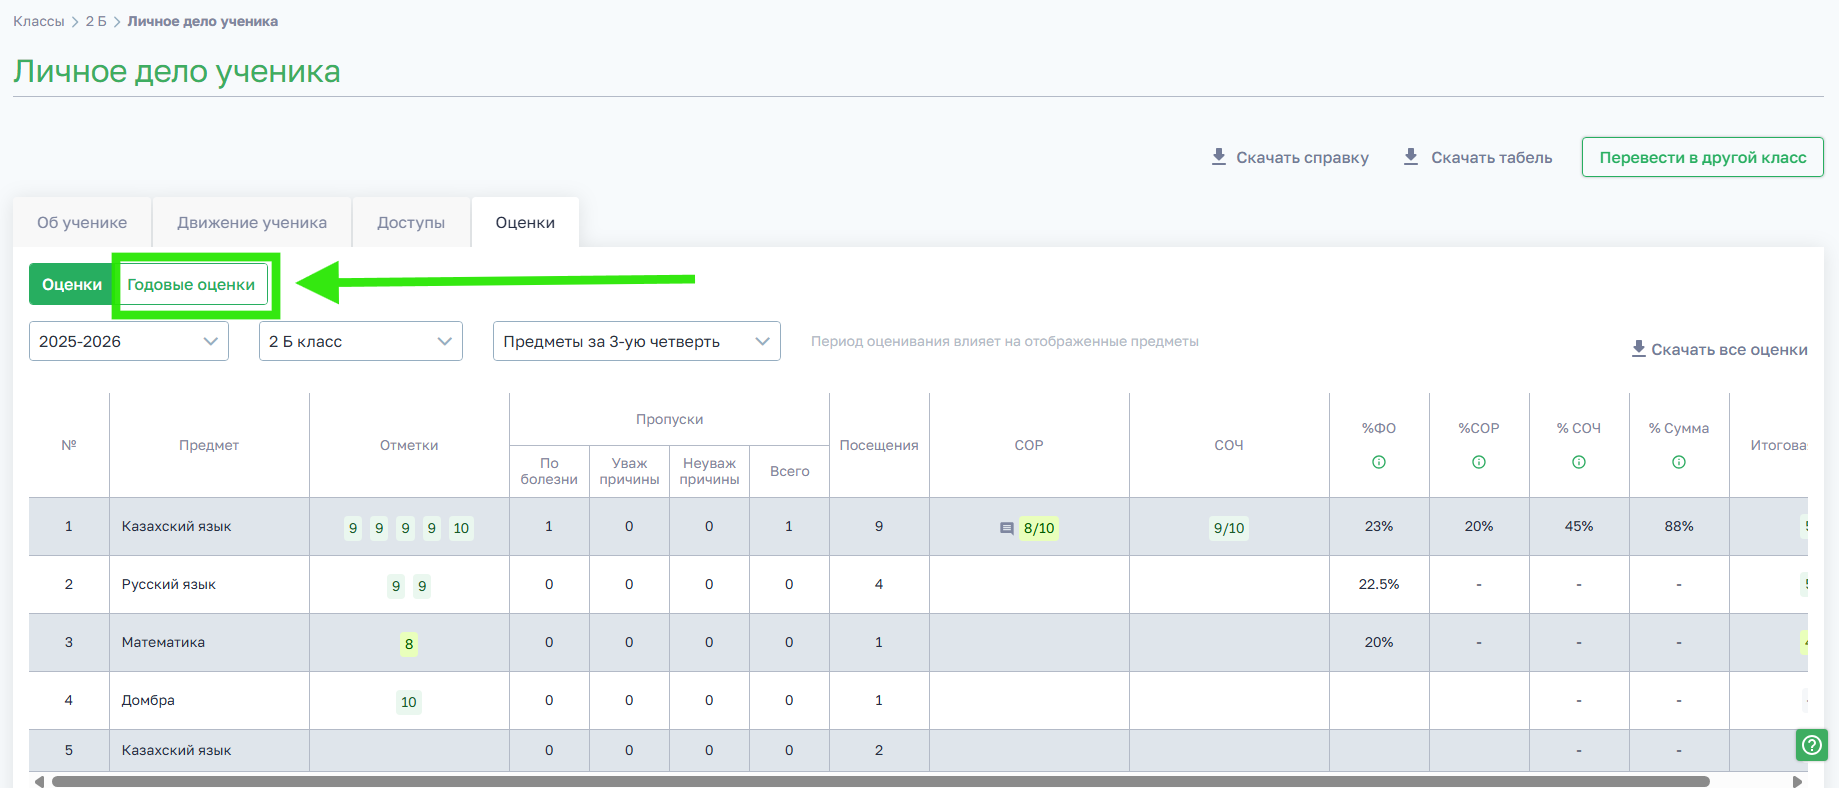
Task: Click the 9/10 СОЧ grade for Казахский язык
Action: pyautogui.click(x=1228, y=528)
